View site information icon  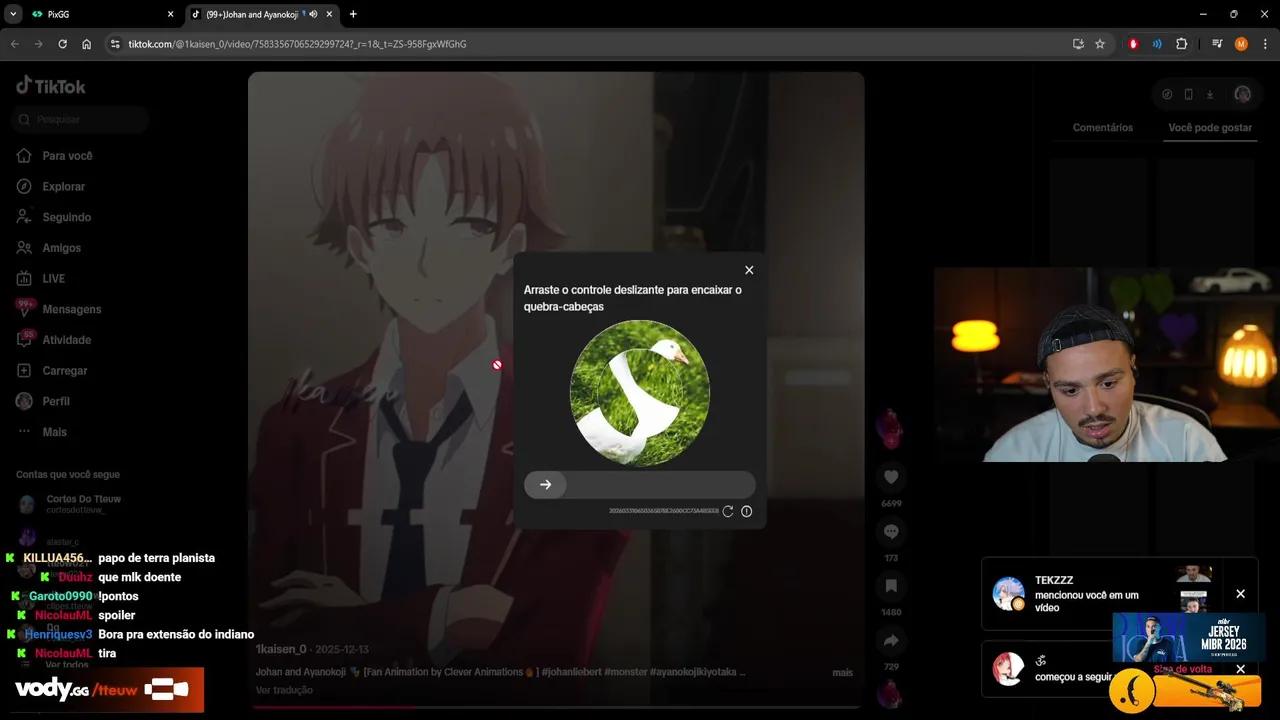pos(115,44)
